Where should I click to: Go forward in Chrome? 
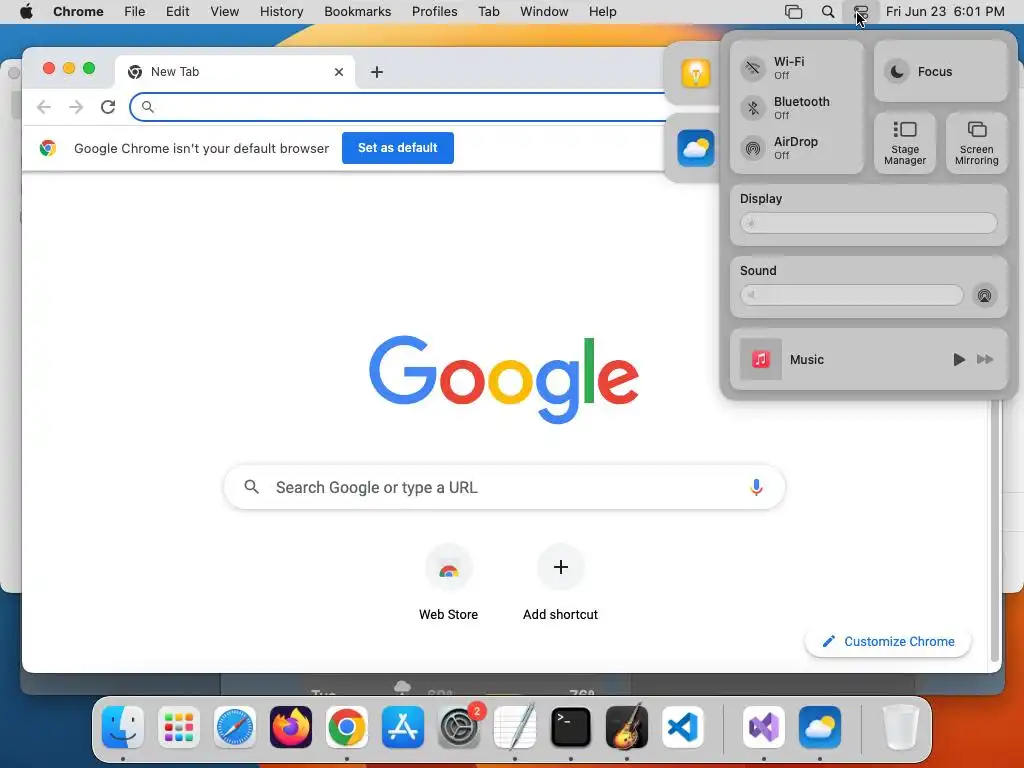tap(76, 107)
